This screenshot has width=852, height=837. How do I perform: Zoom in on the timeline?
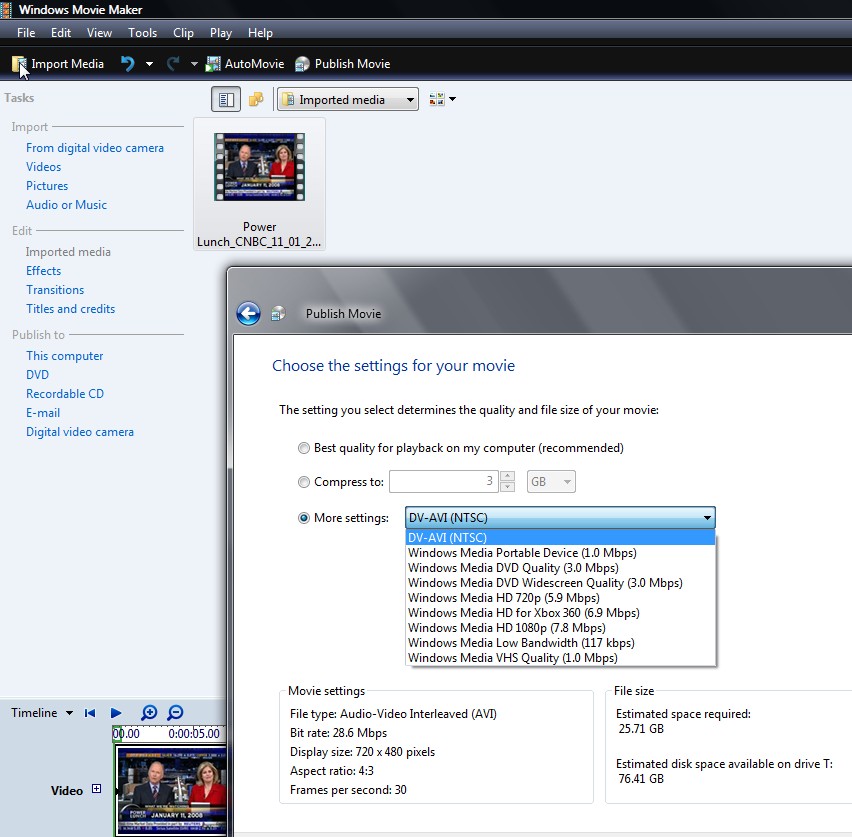(149, 713)
